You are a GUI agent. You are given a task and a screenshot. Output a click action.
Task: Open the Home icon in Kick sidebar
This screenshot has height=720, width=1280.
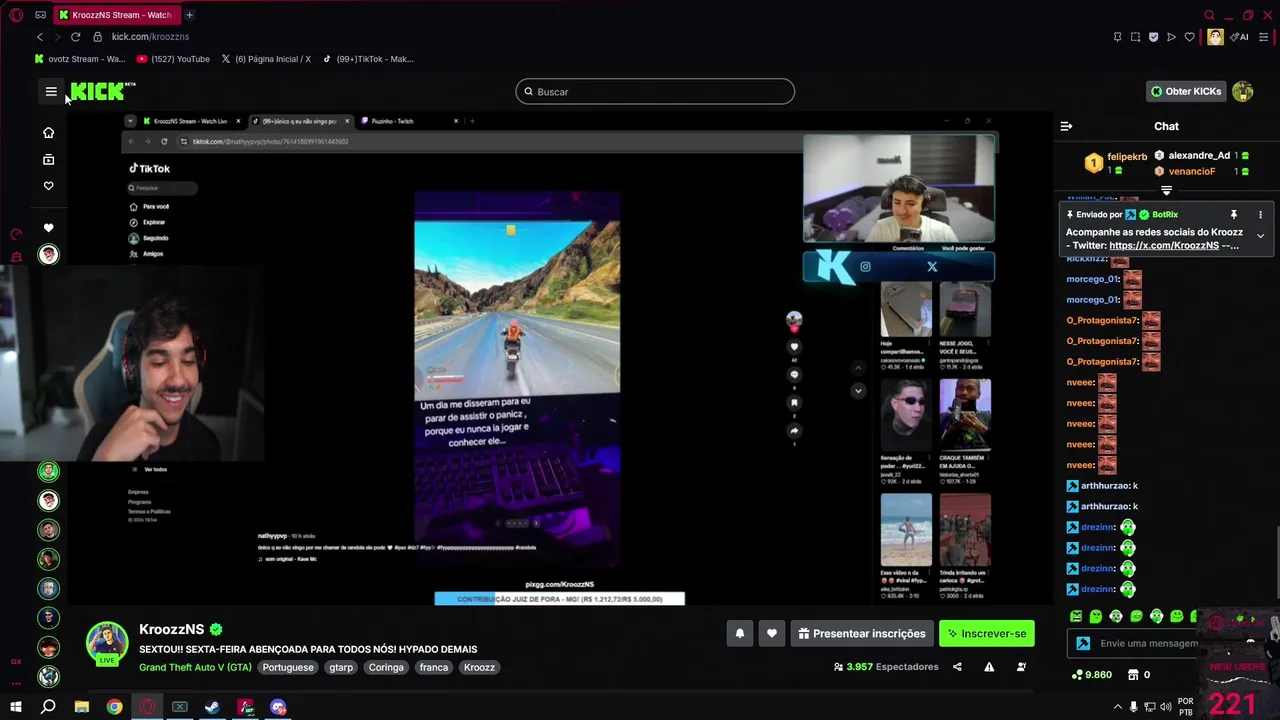(x=48, y=132)
